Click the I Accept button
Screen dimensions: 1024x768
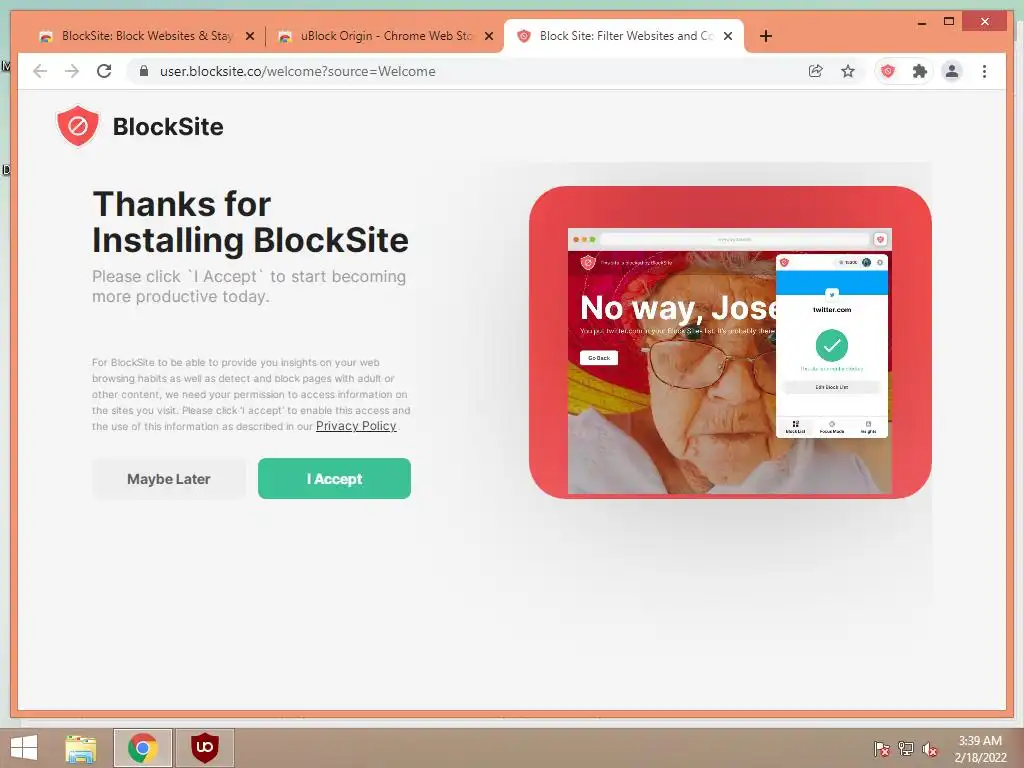[x=334, y=479]
